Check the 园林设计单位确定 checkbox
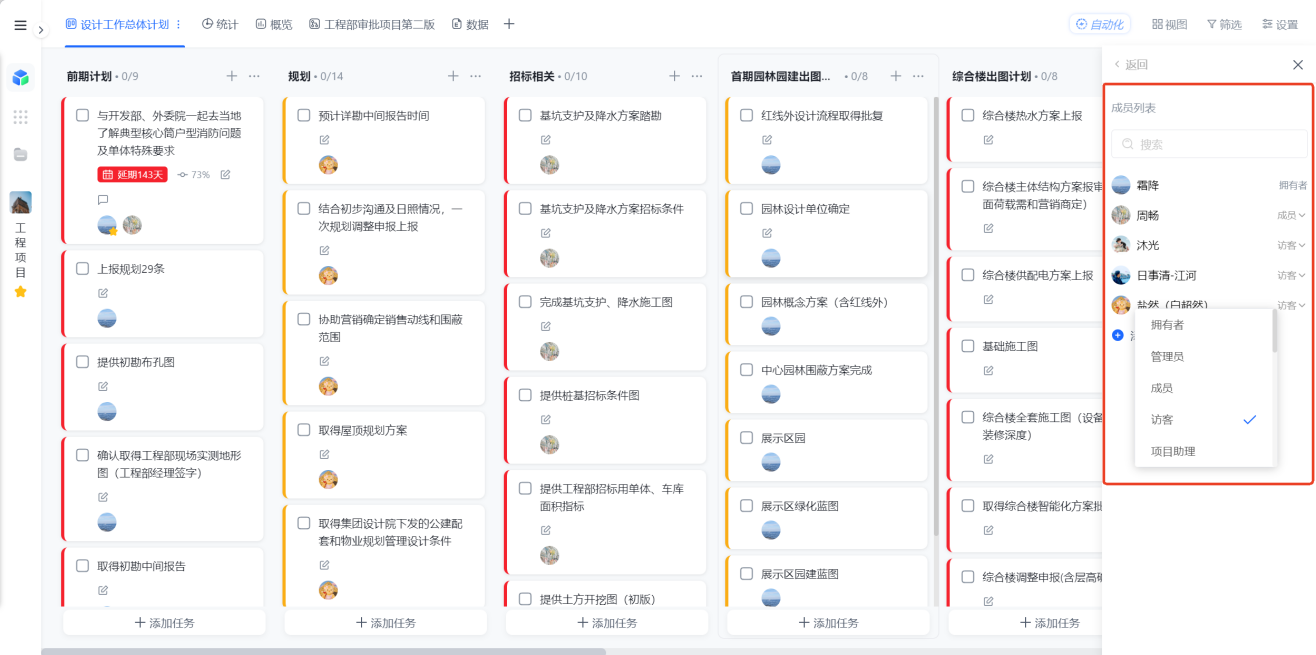 [x=747, y=209]
